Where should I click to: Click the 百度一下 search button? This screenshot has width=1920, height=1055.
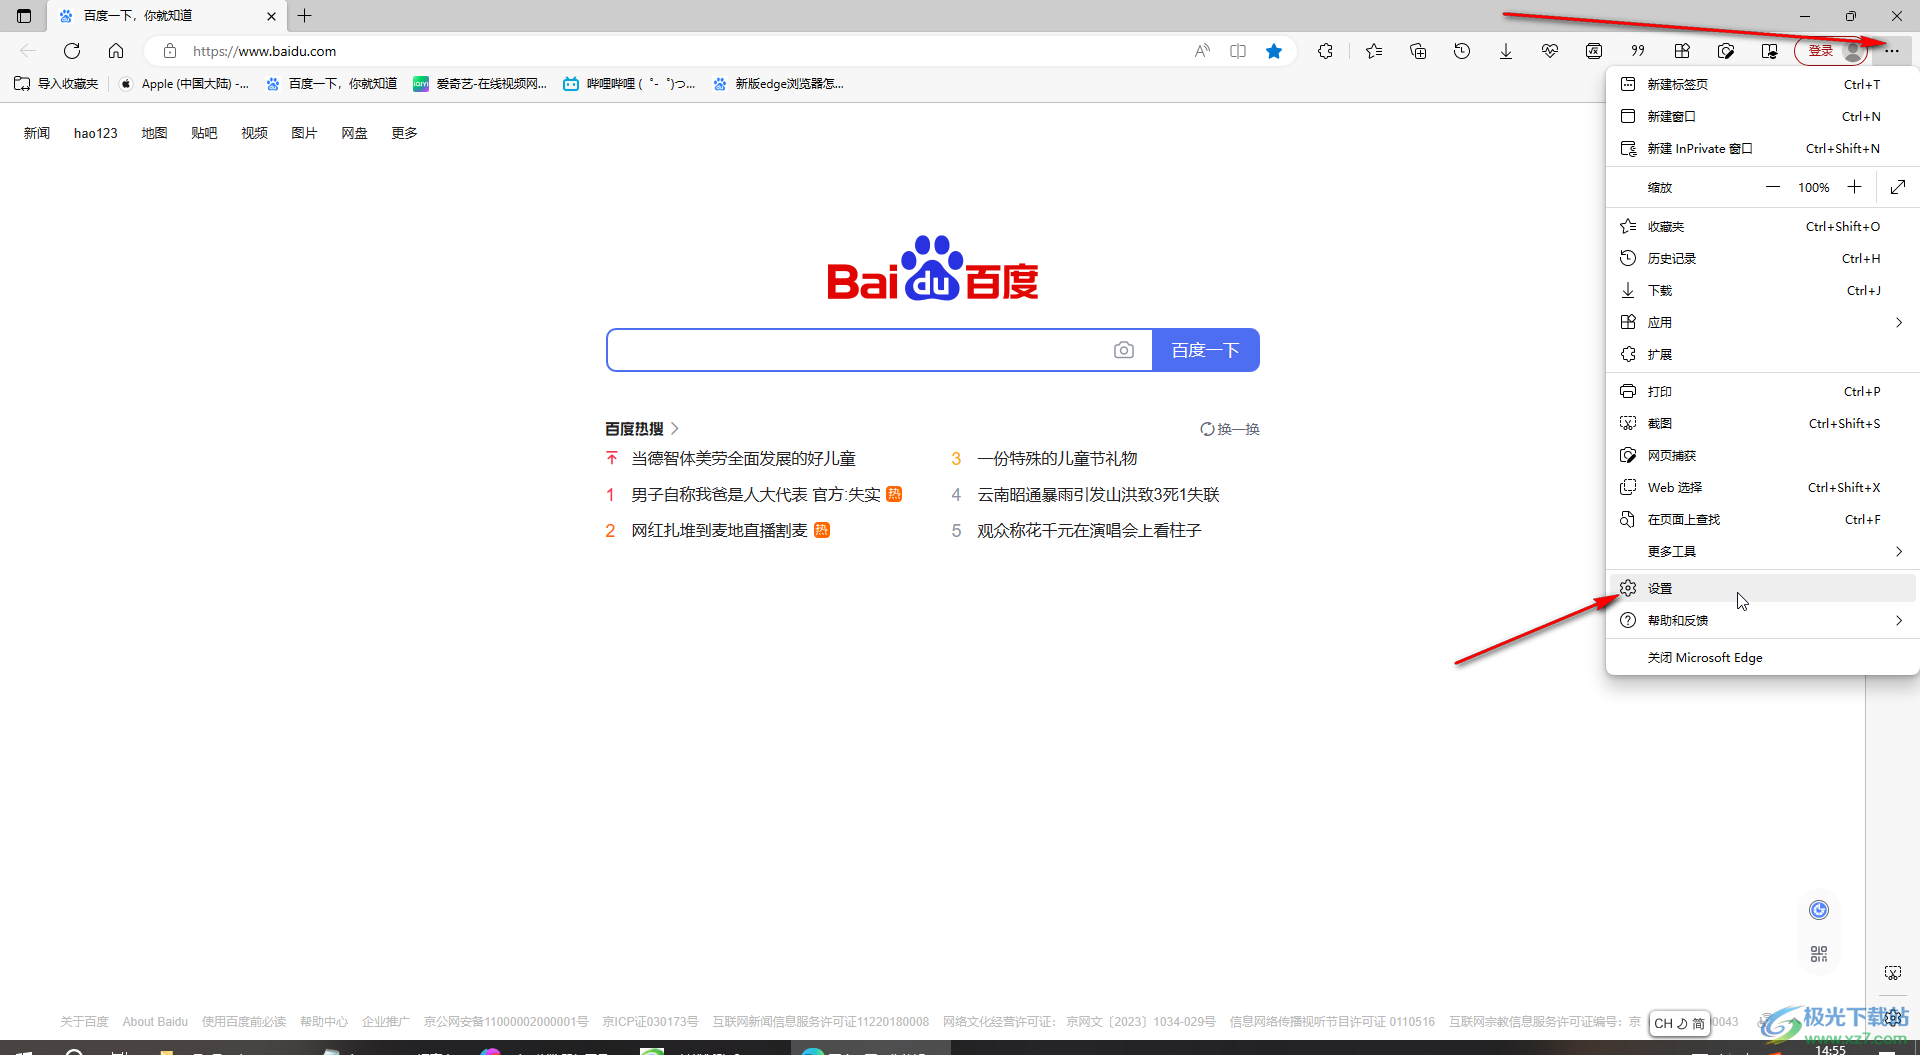(1205, 350)
